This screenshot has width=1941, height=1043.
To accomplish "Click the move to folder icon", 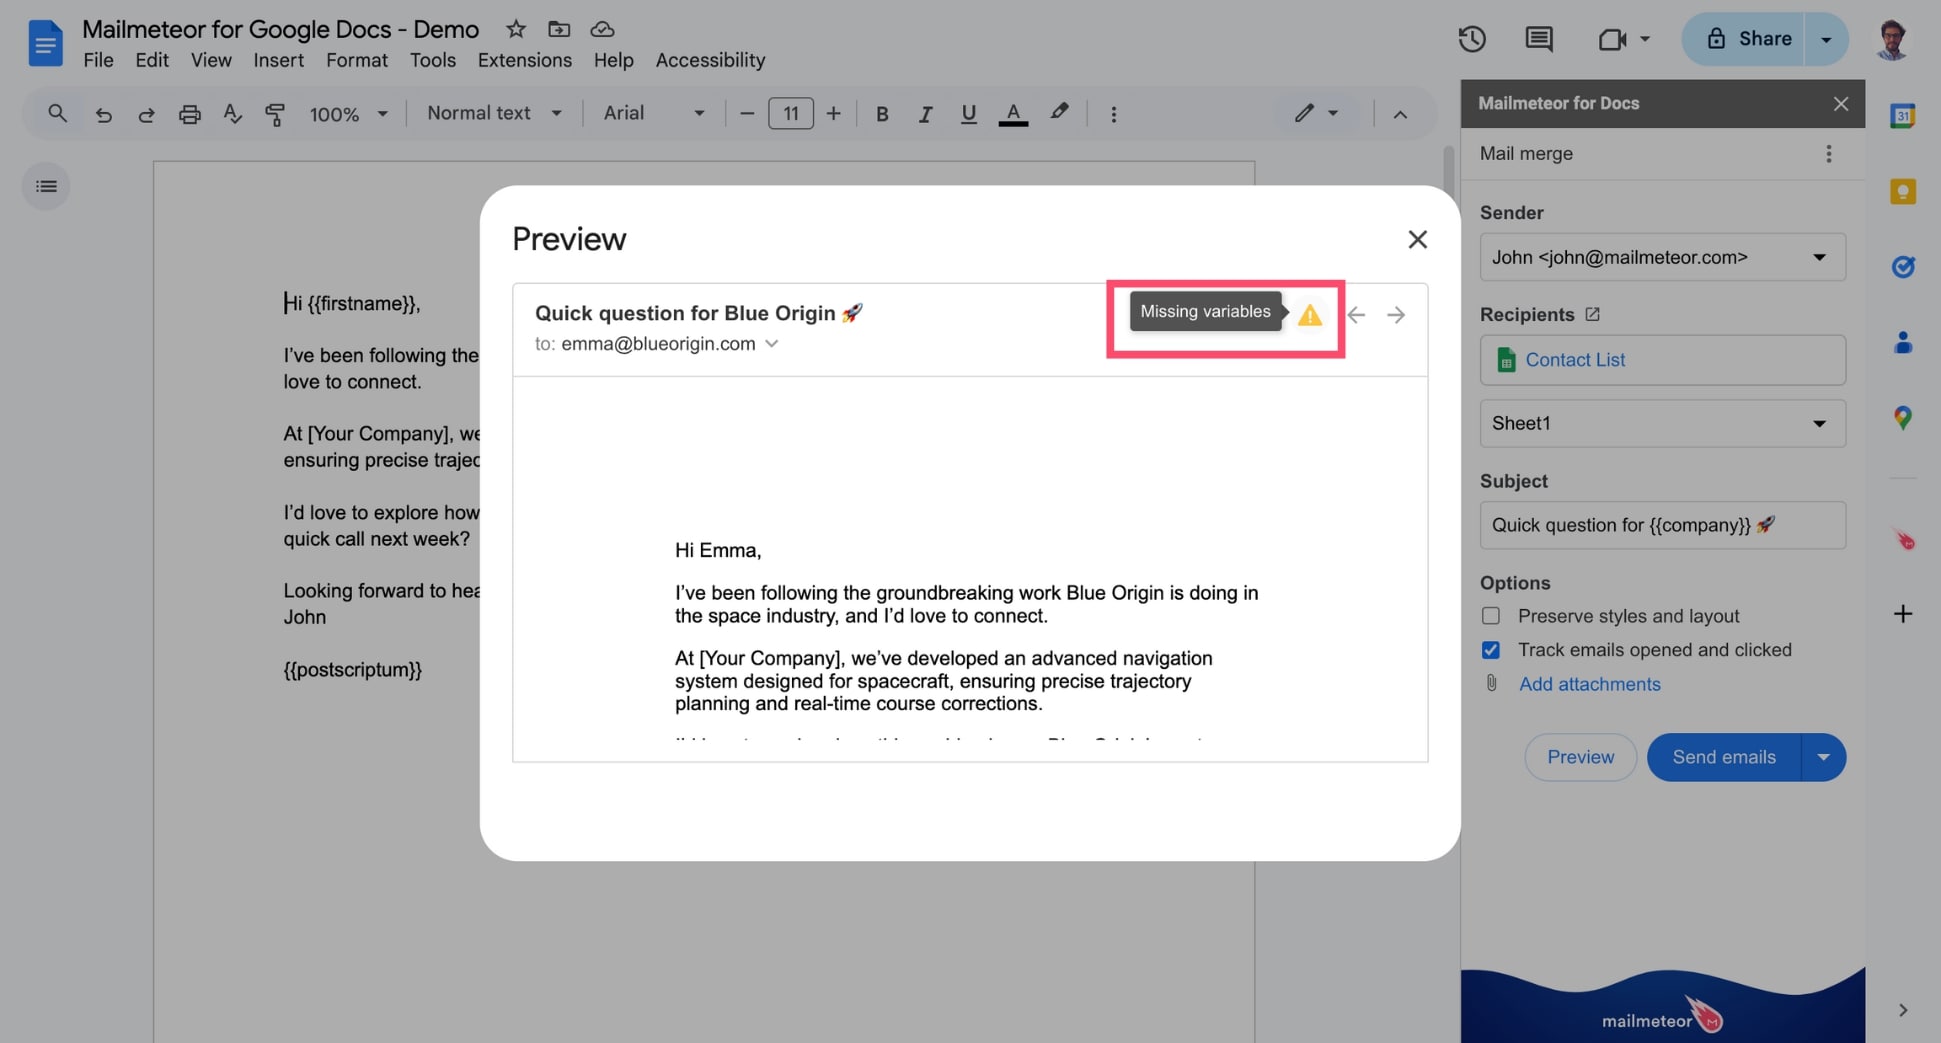I will click(559, 29).
